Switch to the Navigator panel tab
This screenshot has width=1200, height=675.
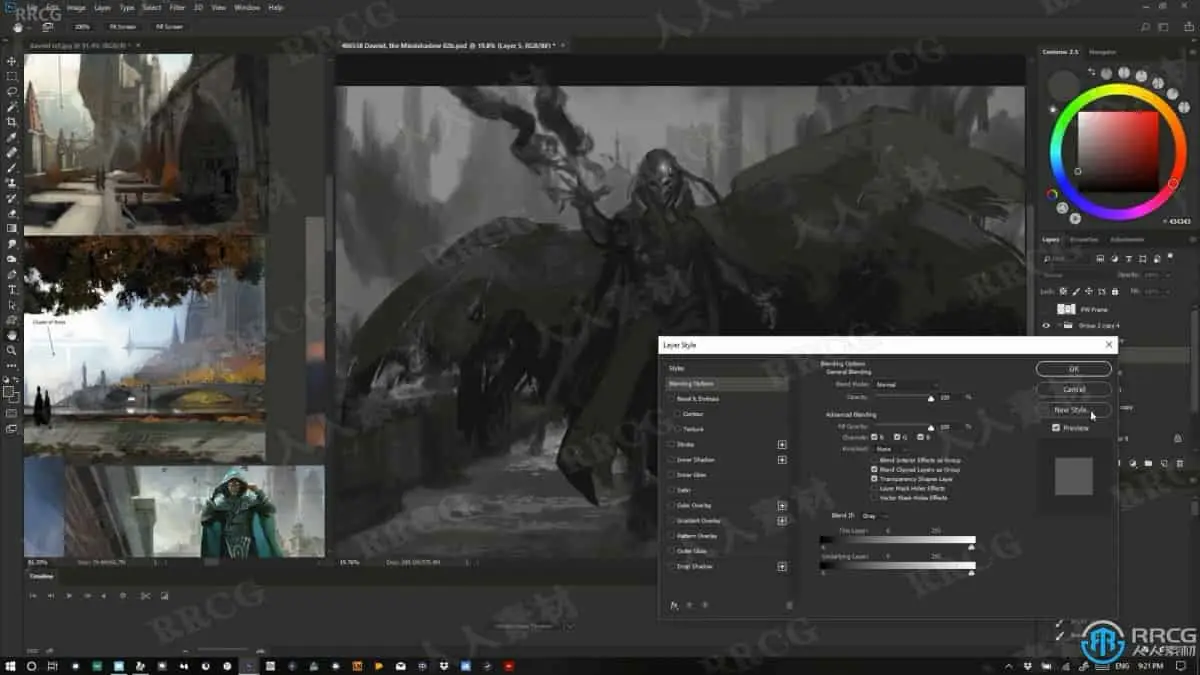point(1103,51)
